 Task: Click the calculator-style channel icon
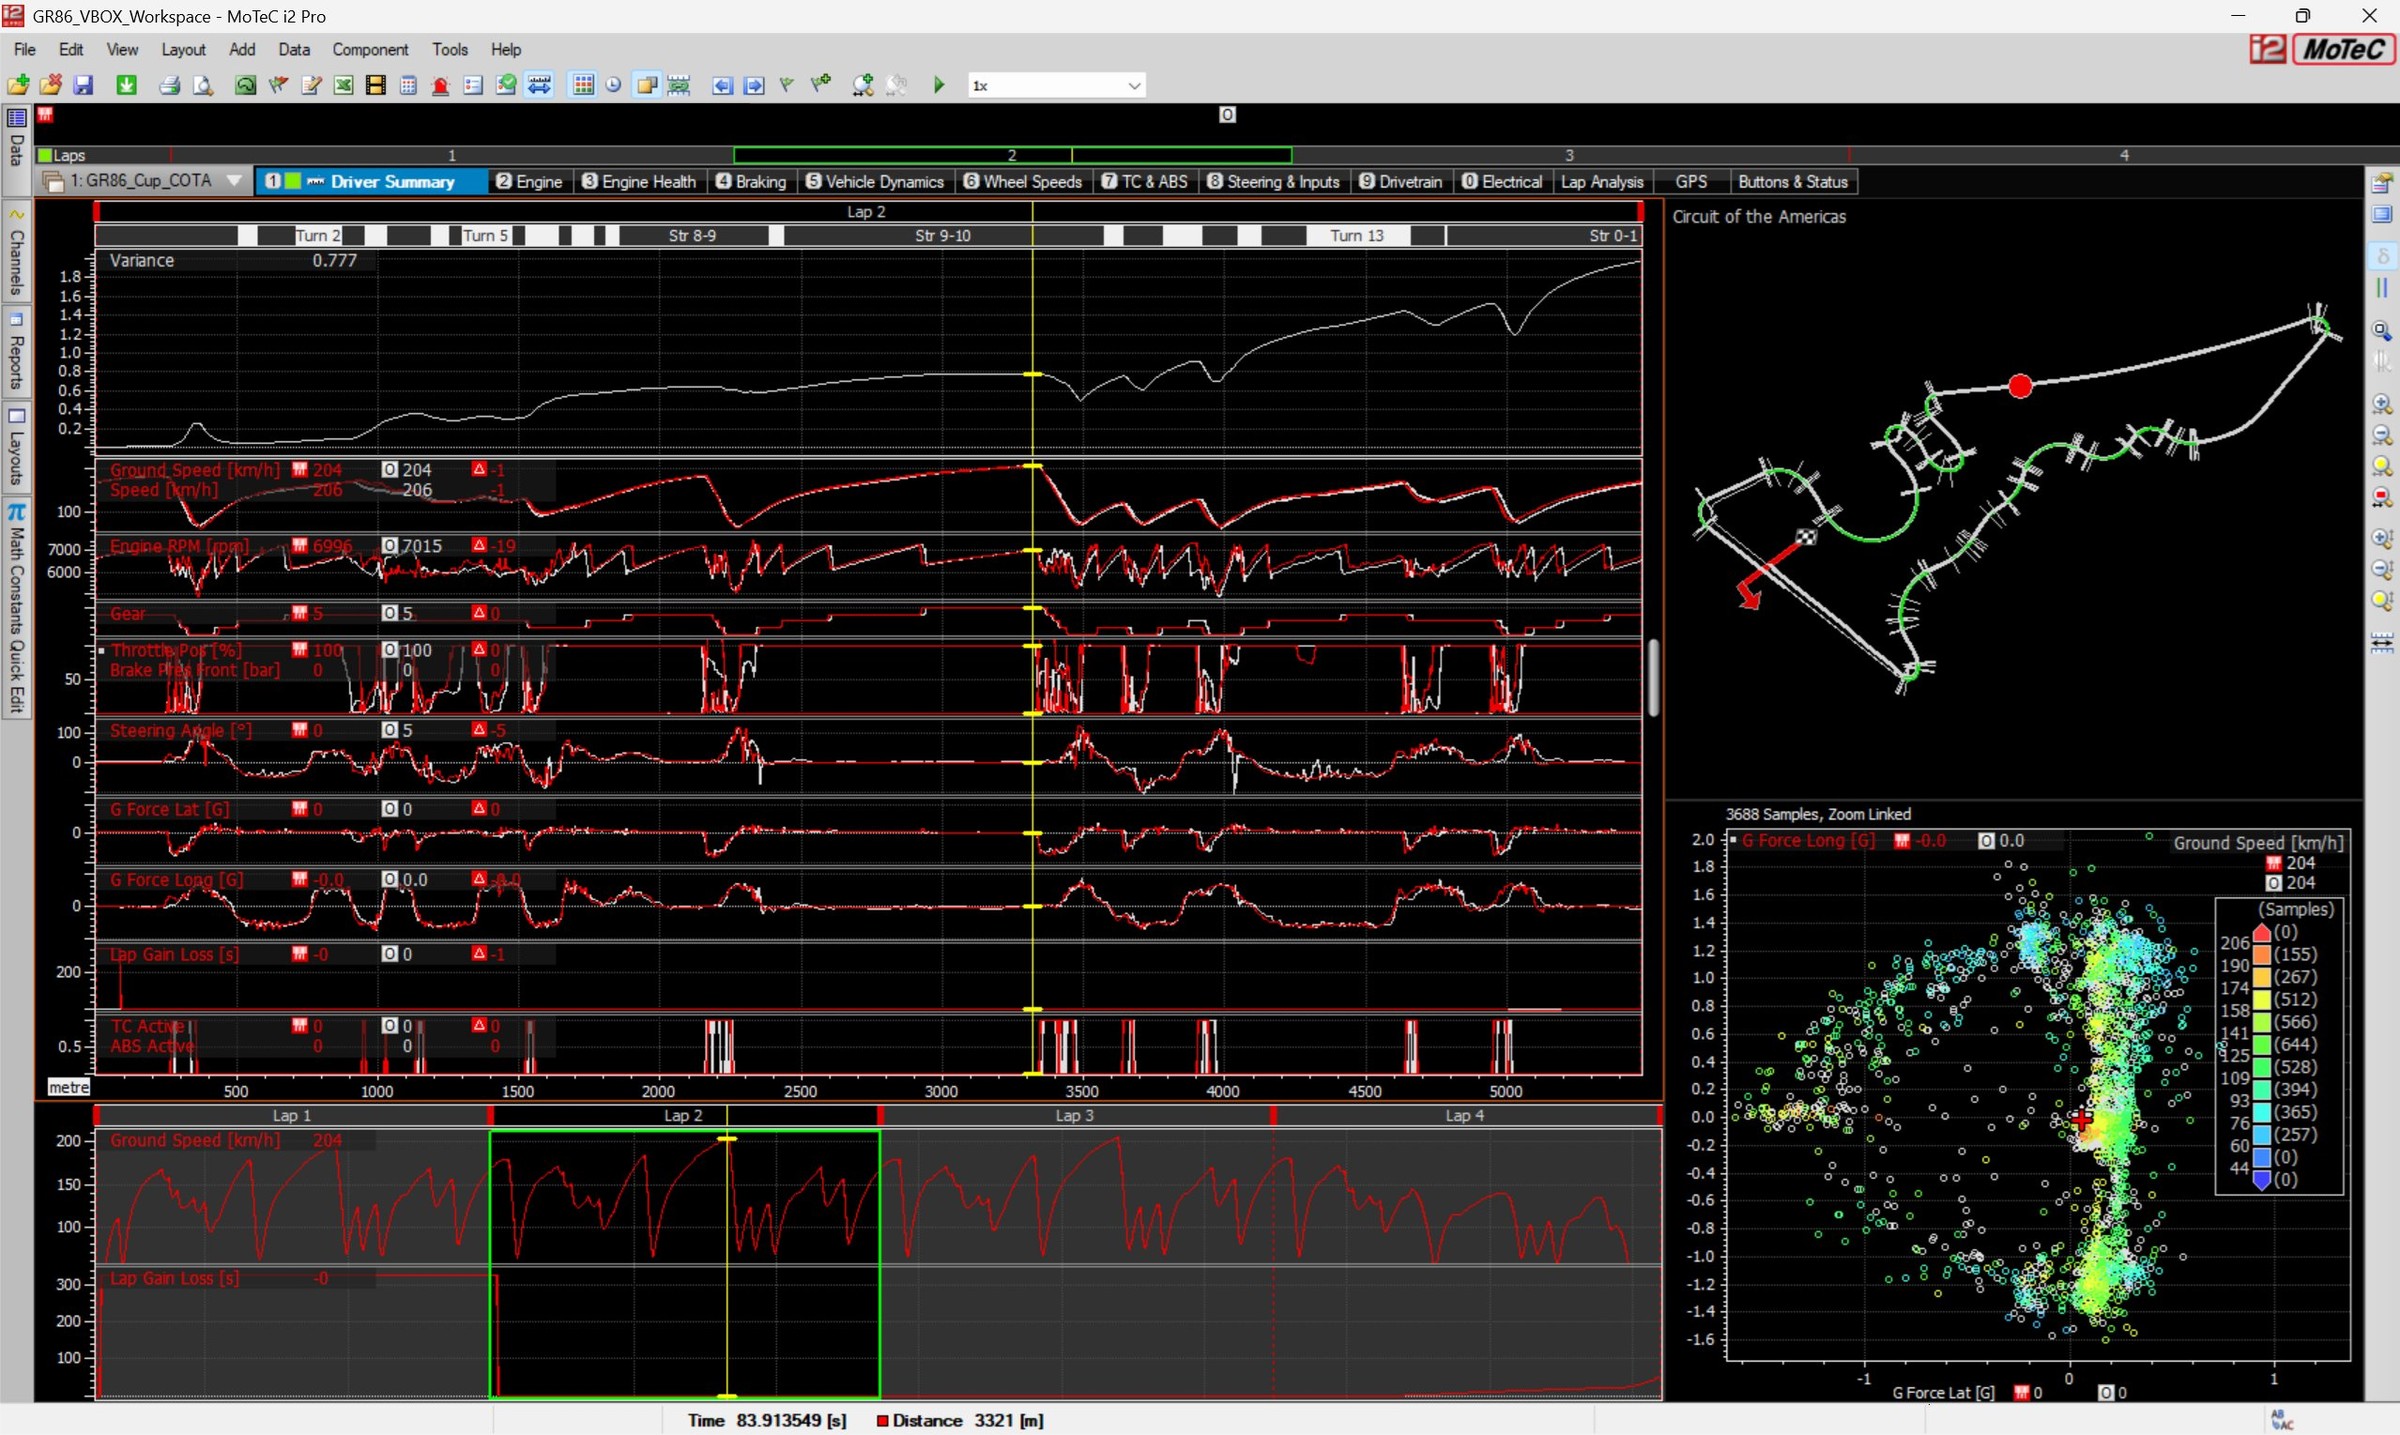point(408,86)
